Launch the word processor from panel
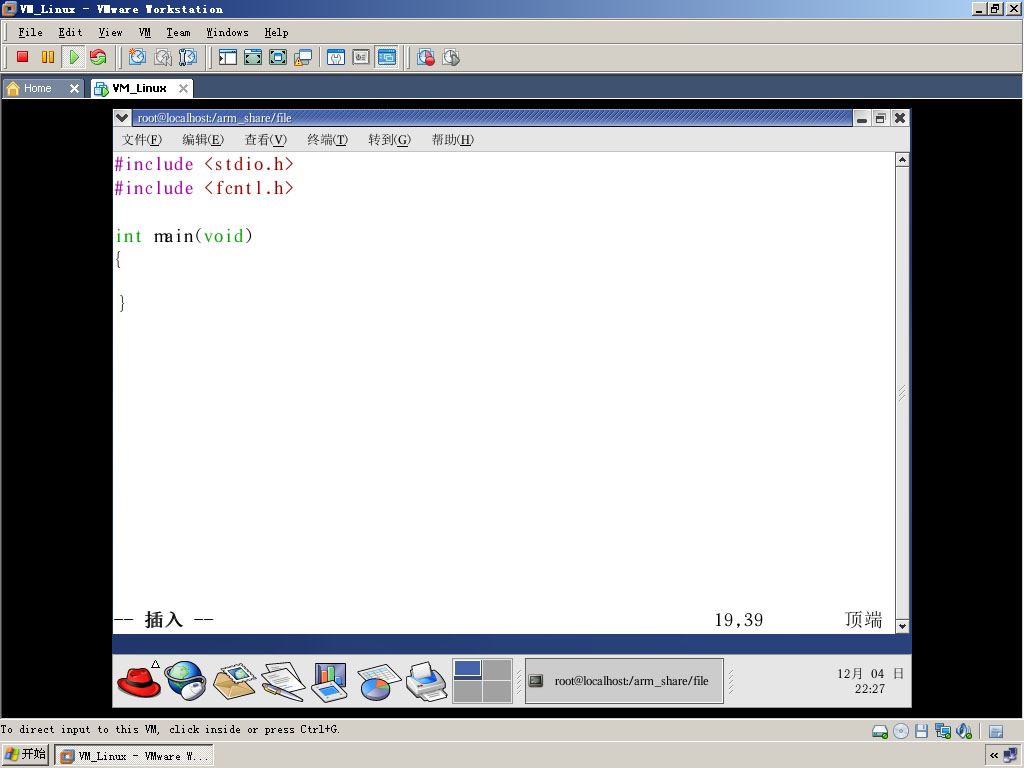 [x=283, y=681]
